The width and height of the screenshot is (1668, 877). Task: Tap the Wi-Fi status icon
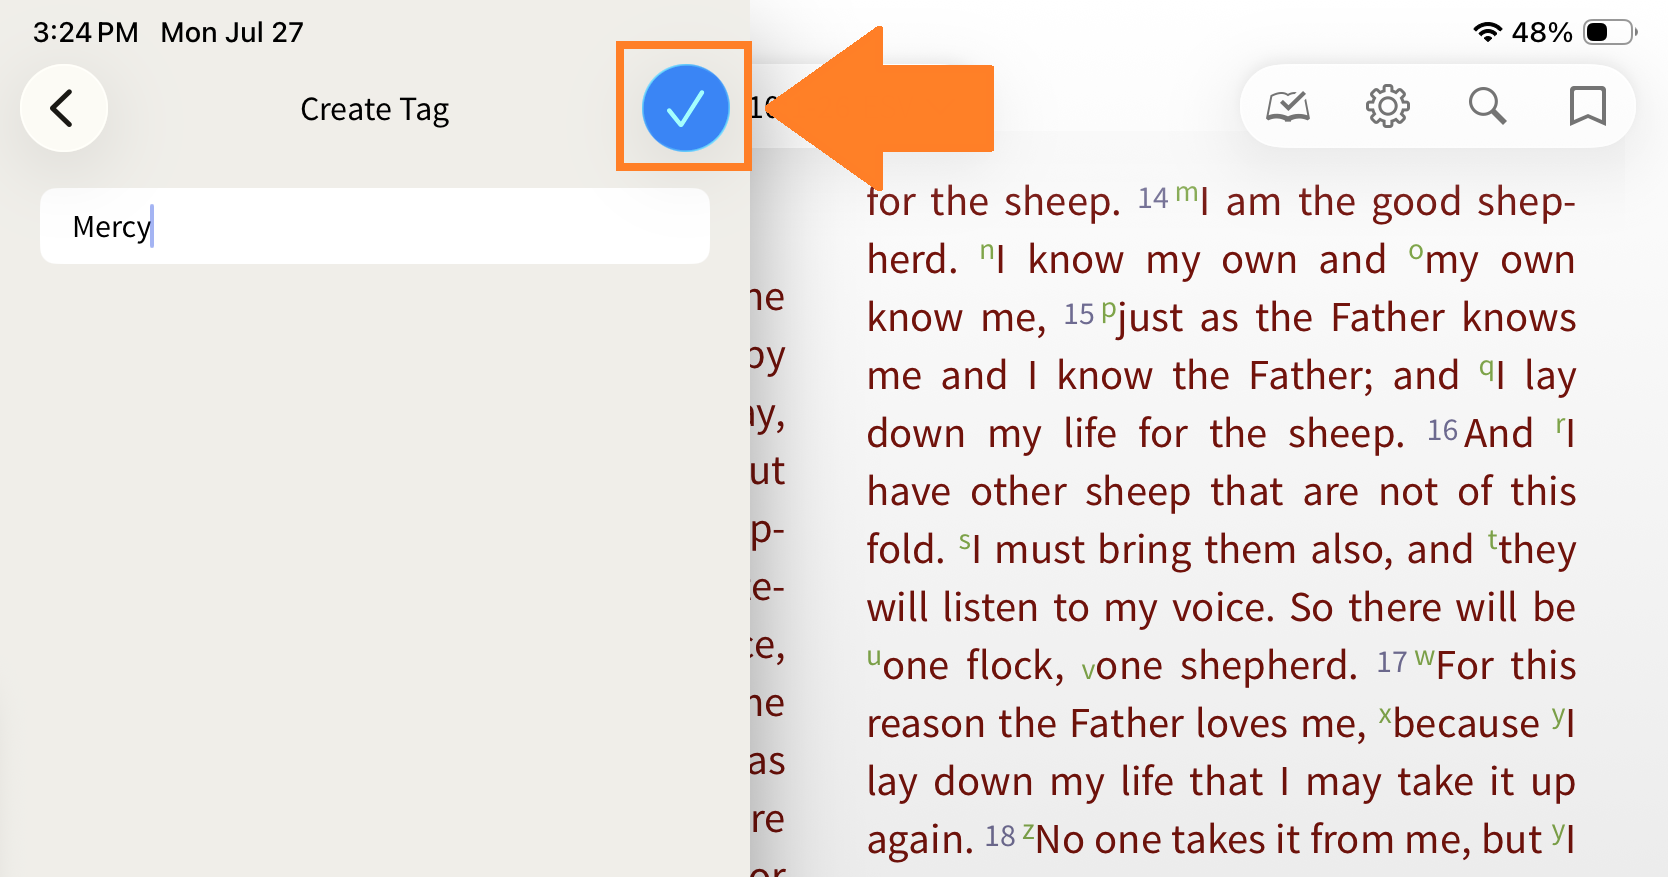pos(1488,32)
